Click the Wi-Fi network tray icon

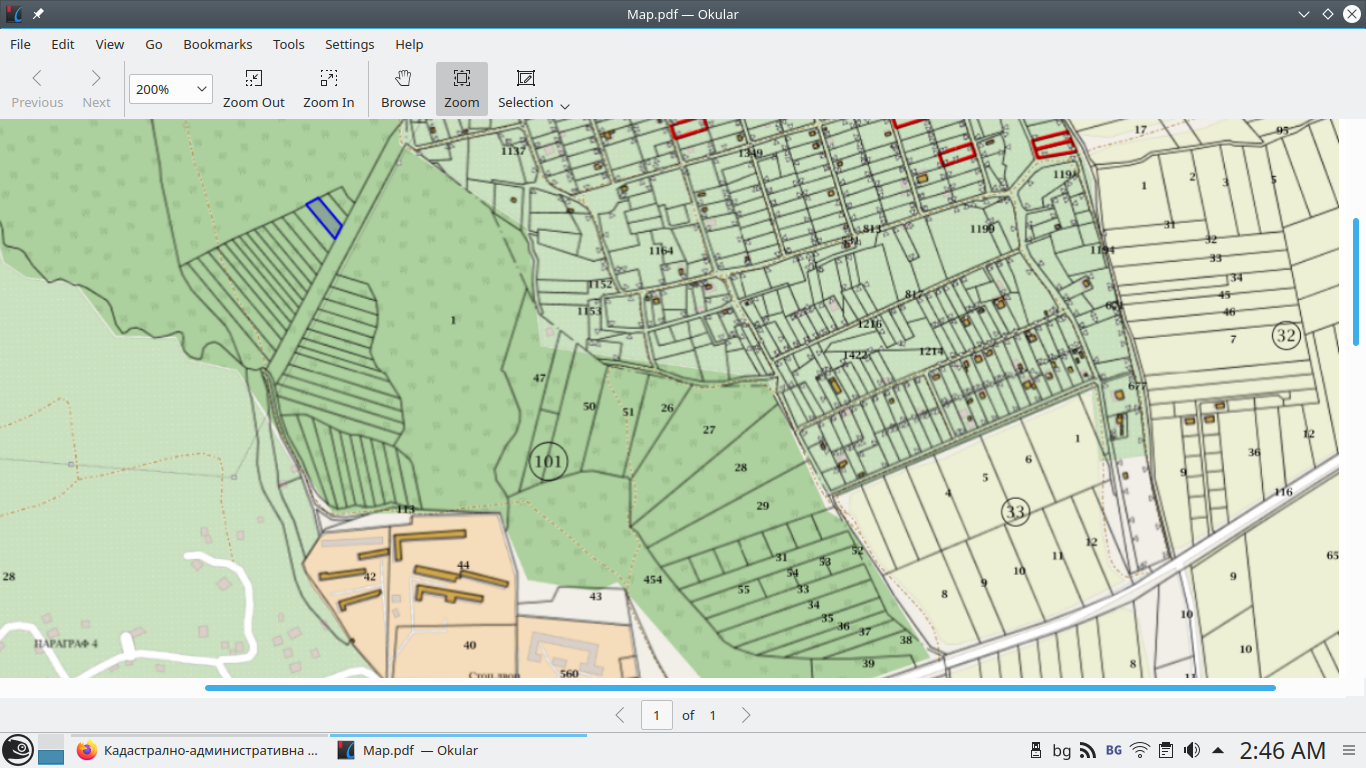point(1140,750)
